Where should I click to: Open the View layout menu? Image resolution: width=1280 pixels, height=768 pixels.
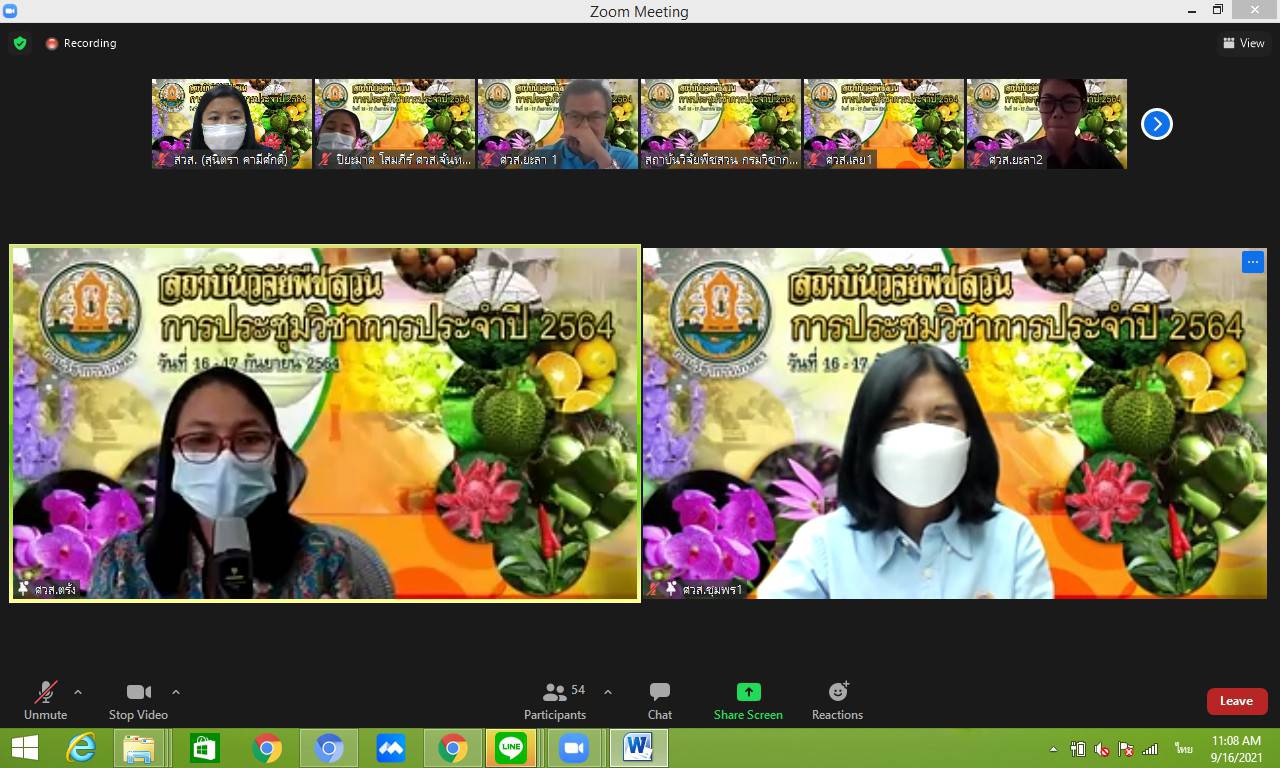click(1243, 43)
